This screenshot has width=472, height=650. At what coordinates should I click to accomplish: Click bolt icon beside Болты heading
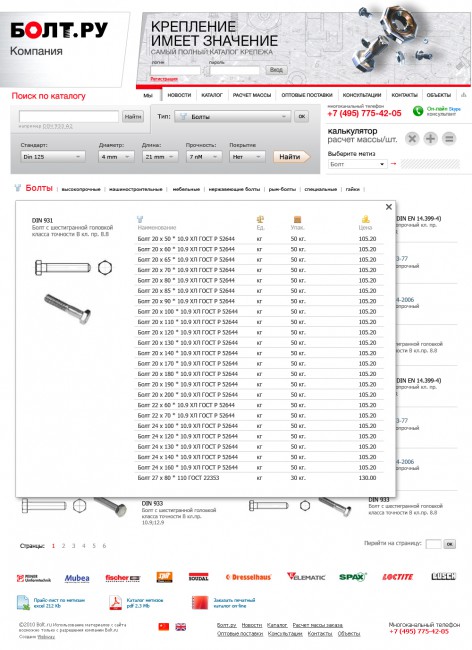click(x=17, y=188)
